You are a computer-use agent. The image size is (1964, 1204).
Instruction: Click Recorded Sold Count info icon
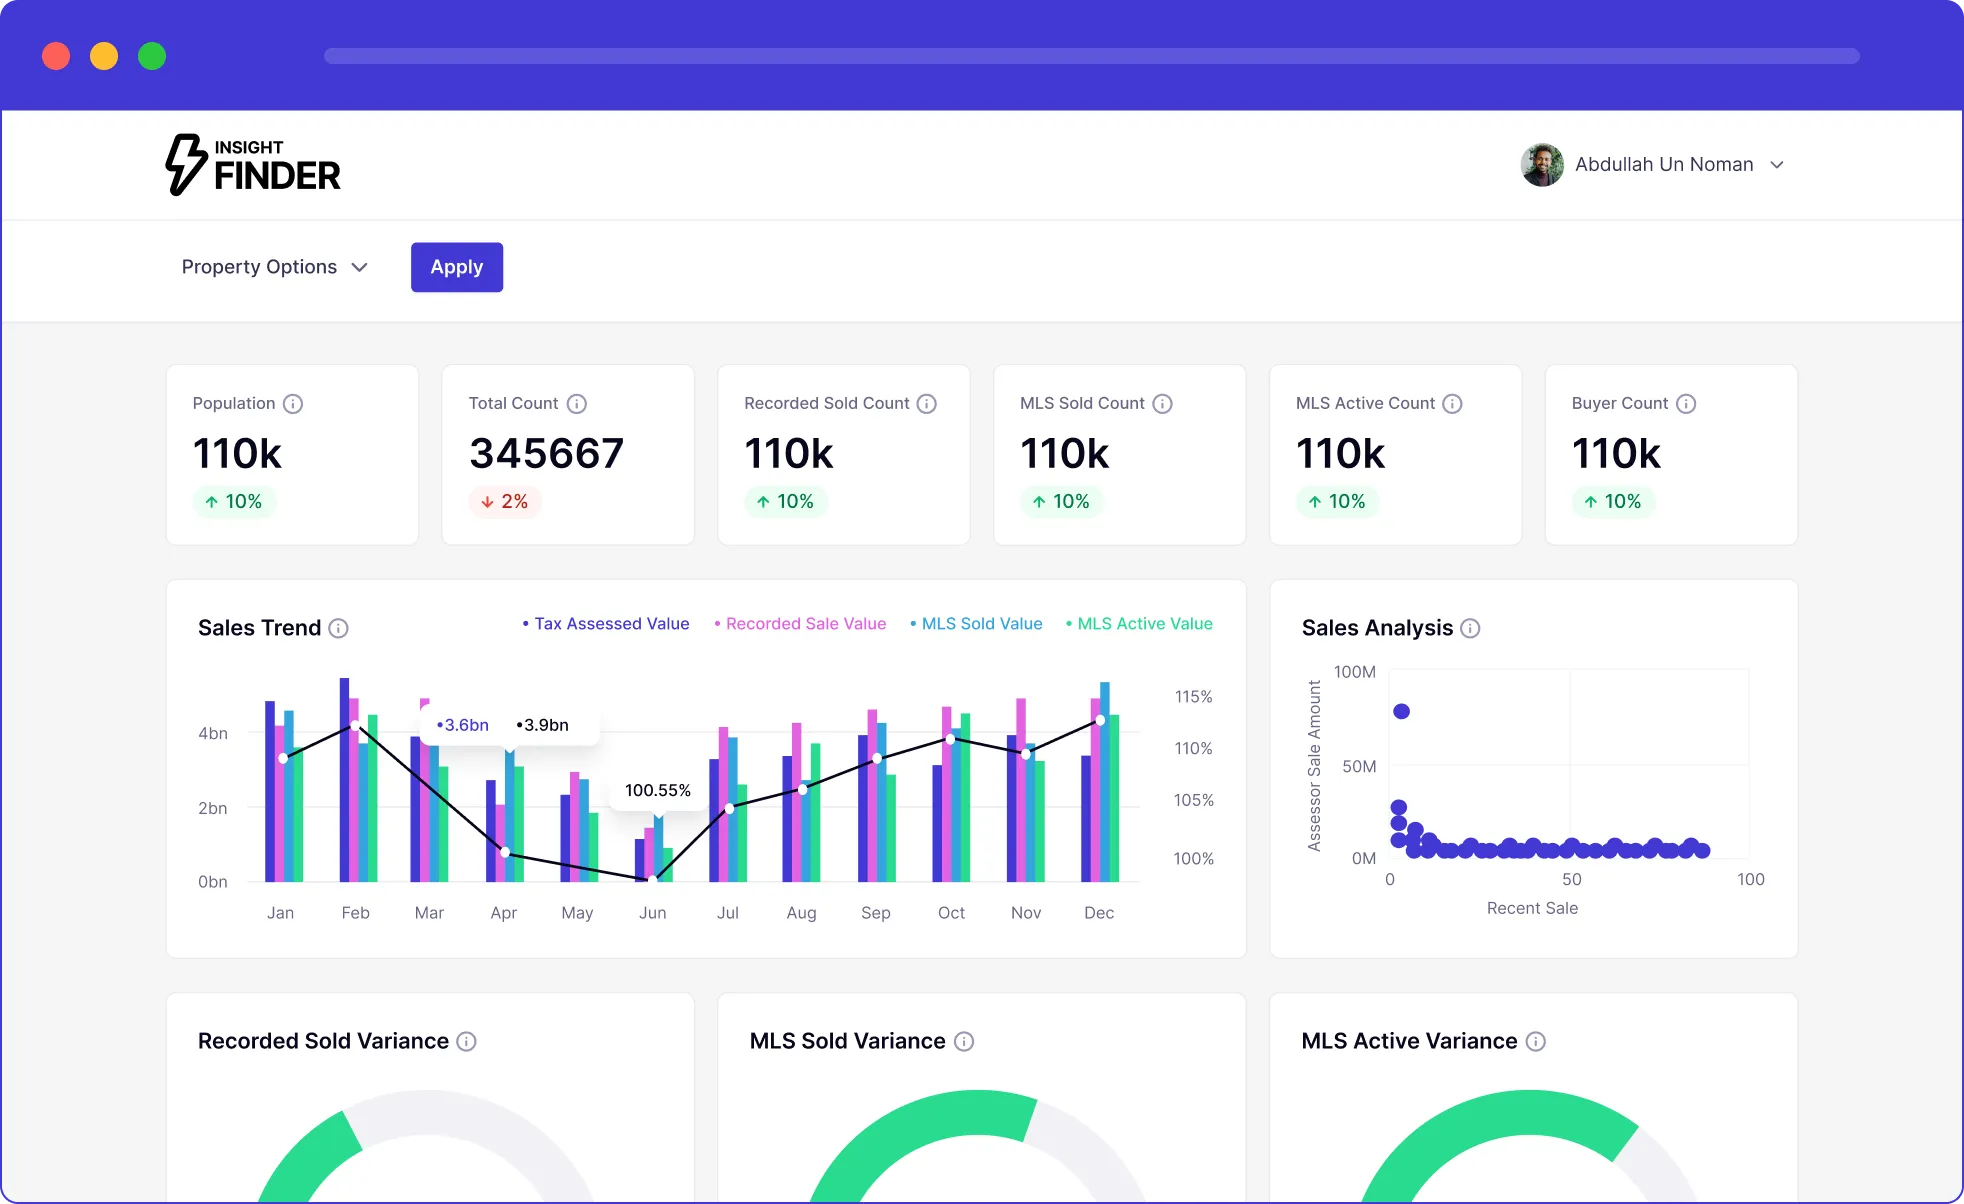927,404
